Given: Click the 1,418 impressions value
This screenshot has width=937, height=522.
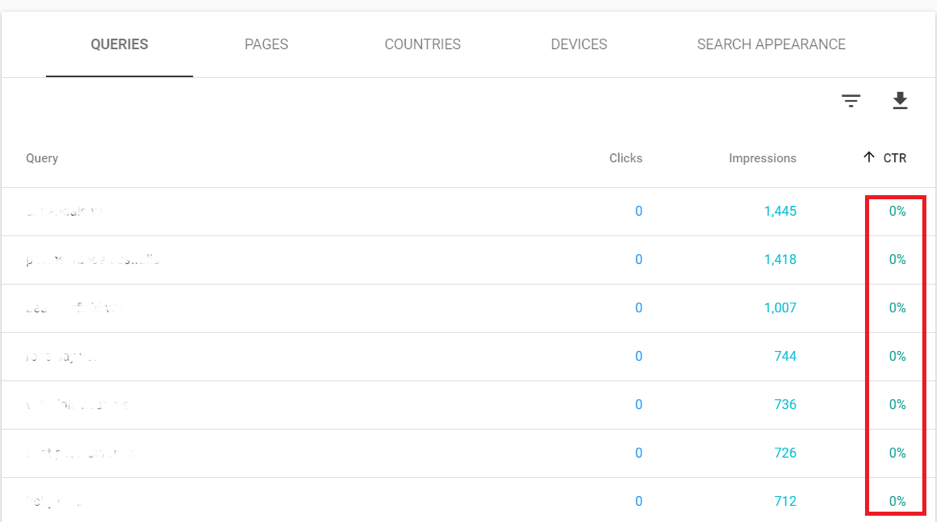Looking at the screenshot, I should (x=779, y=260).
